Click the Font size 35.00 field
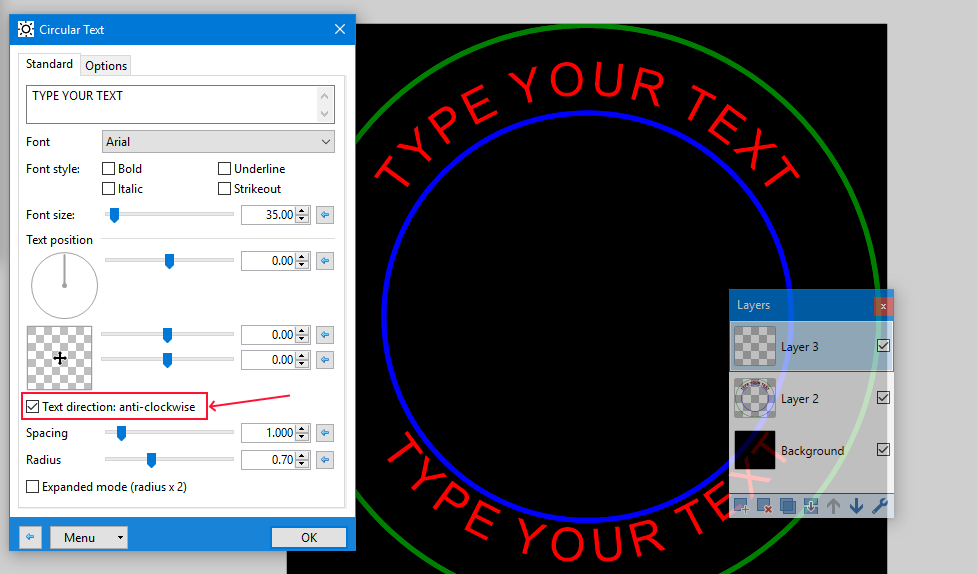Image resolution: width=977 pixels, height=574 pixels. [268, 215]
